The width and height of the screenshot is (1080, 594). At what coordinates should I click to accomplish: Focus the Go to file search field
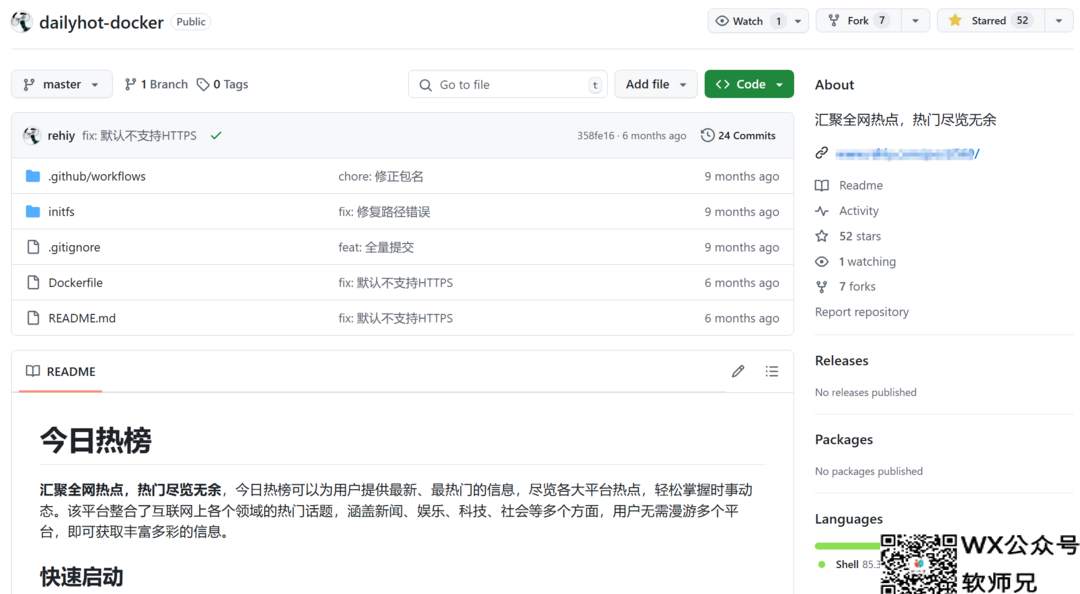(508, 84)
